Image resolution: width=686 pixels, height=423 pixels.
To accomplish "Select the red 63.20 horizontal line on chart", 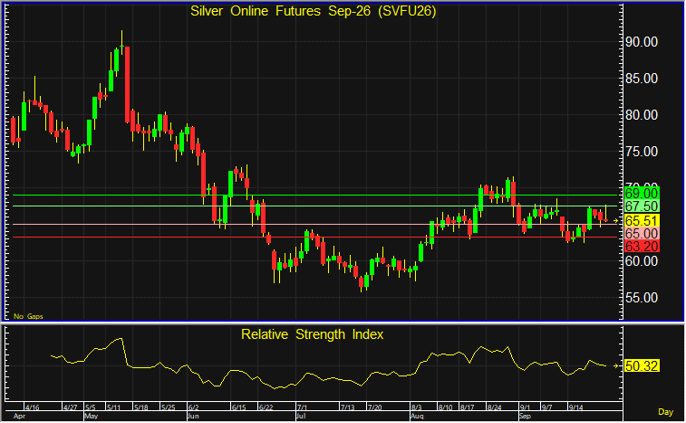I will click(x=314, y=237).
